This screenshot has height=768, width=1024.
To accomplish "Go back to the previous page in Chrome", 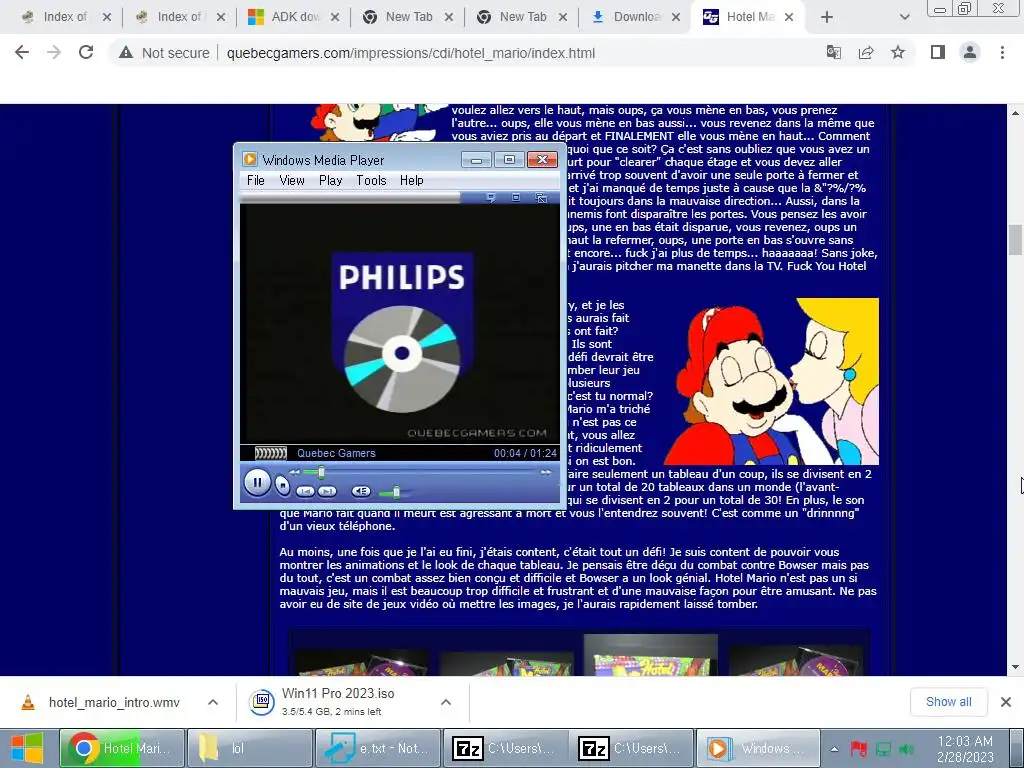I will [x=22, y=52].
